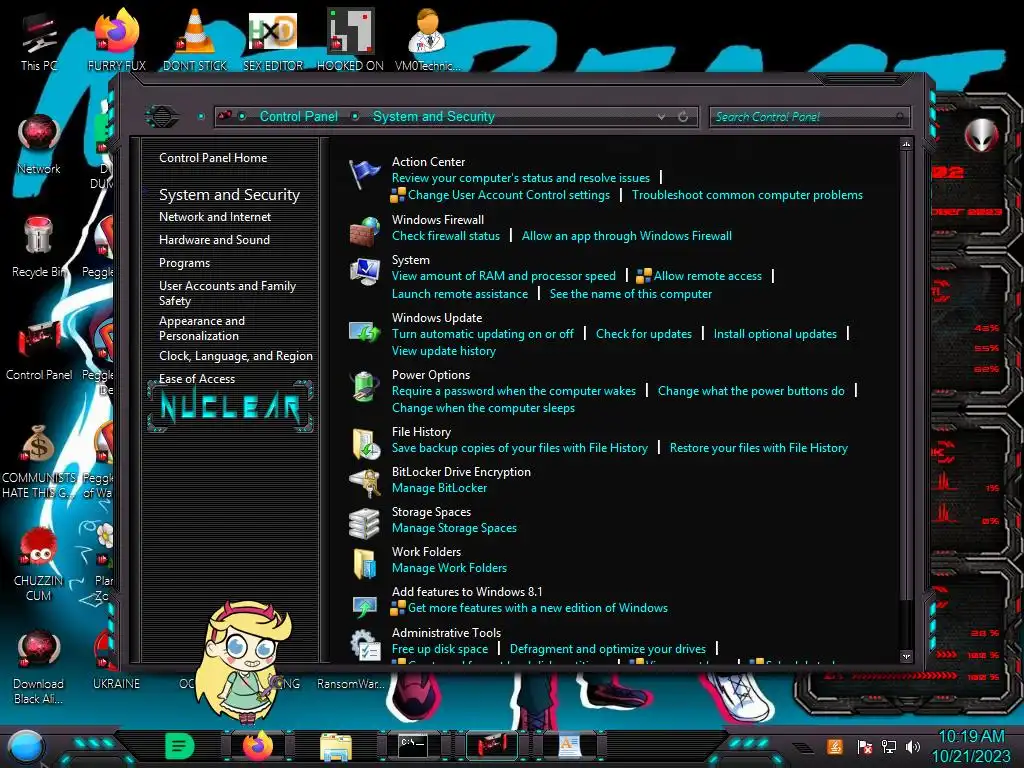The image size is (1024, 768).
Task: Open the Power Options battery icon
Action: click(364, 387)
